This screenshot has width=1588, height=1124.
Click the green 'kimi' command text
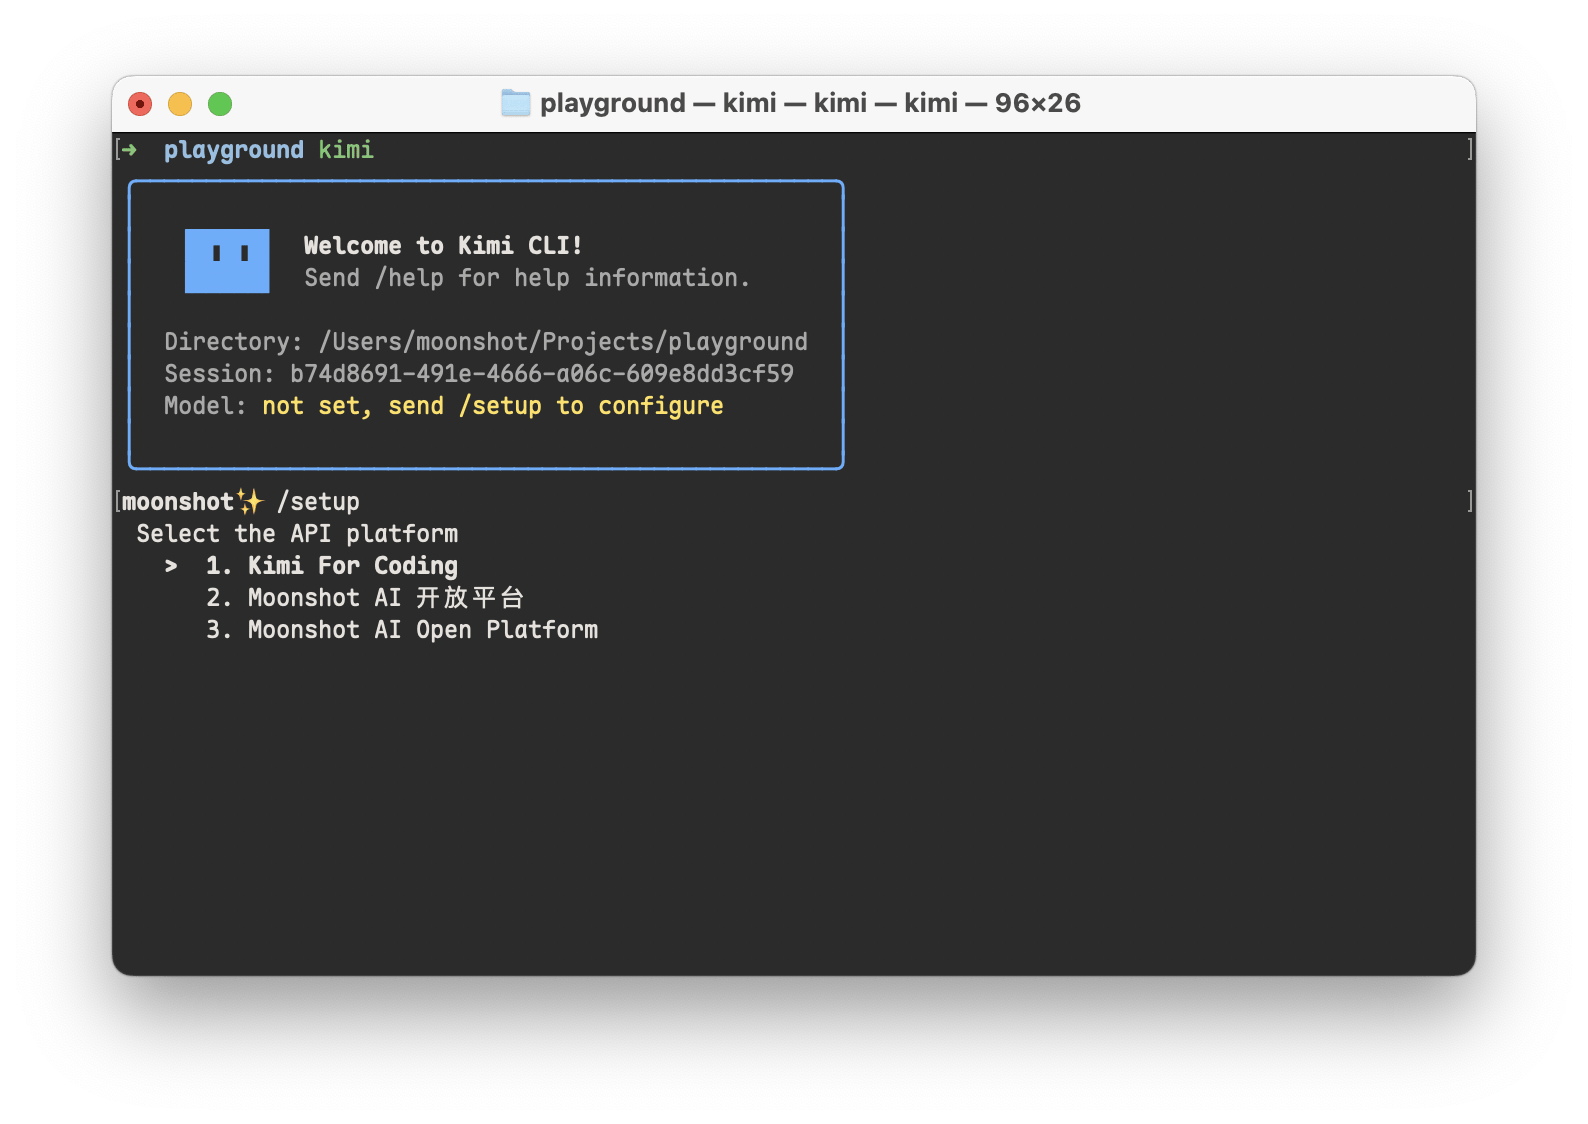(346, 150)
